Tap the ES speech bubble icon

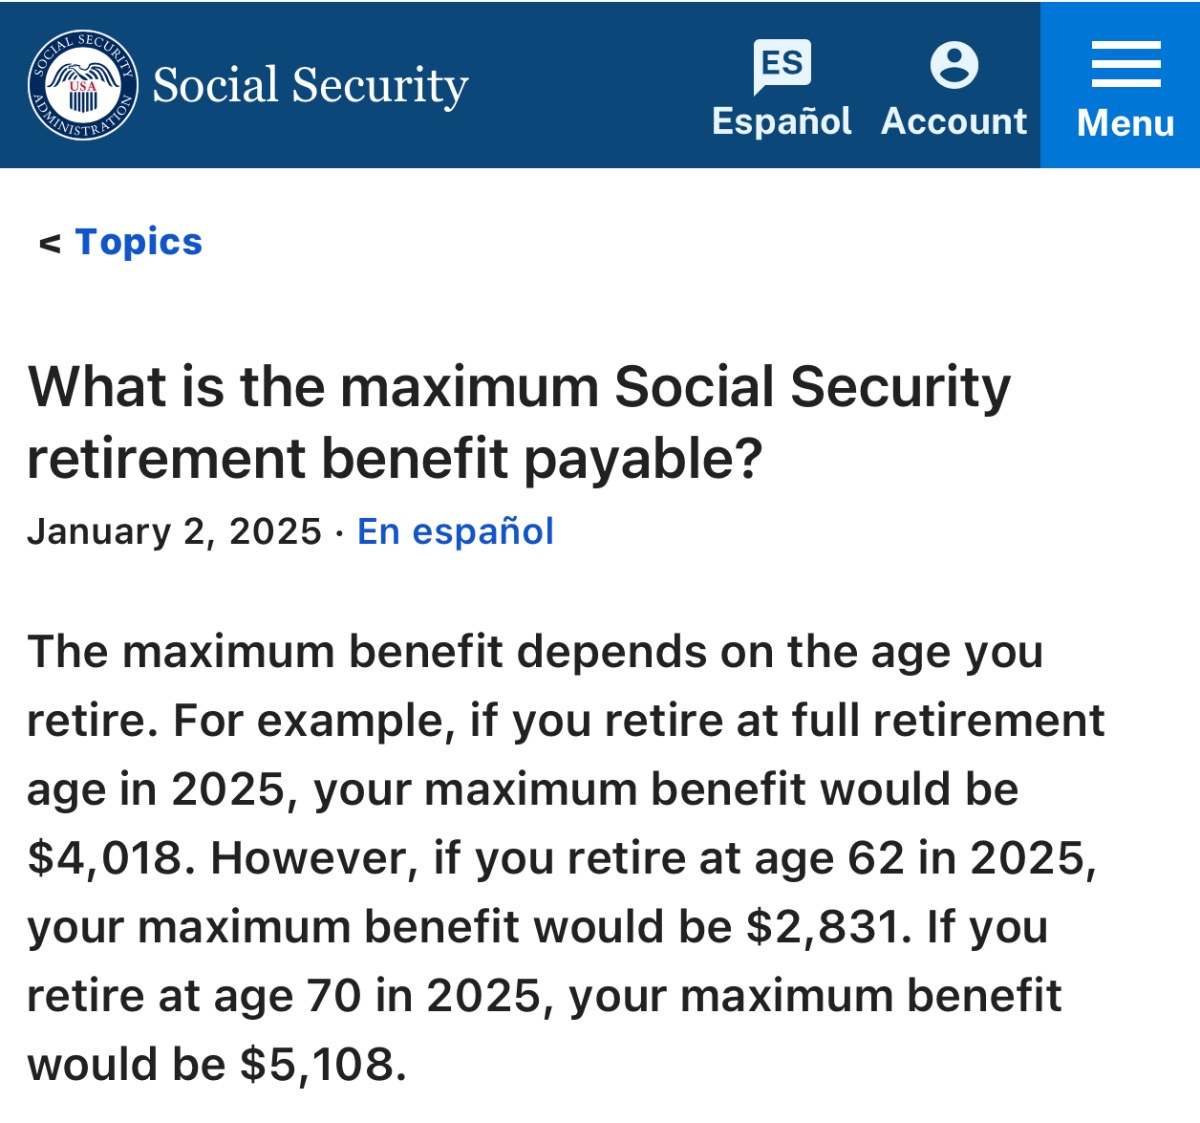(782, 65)
